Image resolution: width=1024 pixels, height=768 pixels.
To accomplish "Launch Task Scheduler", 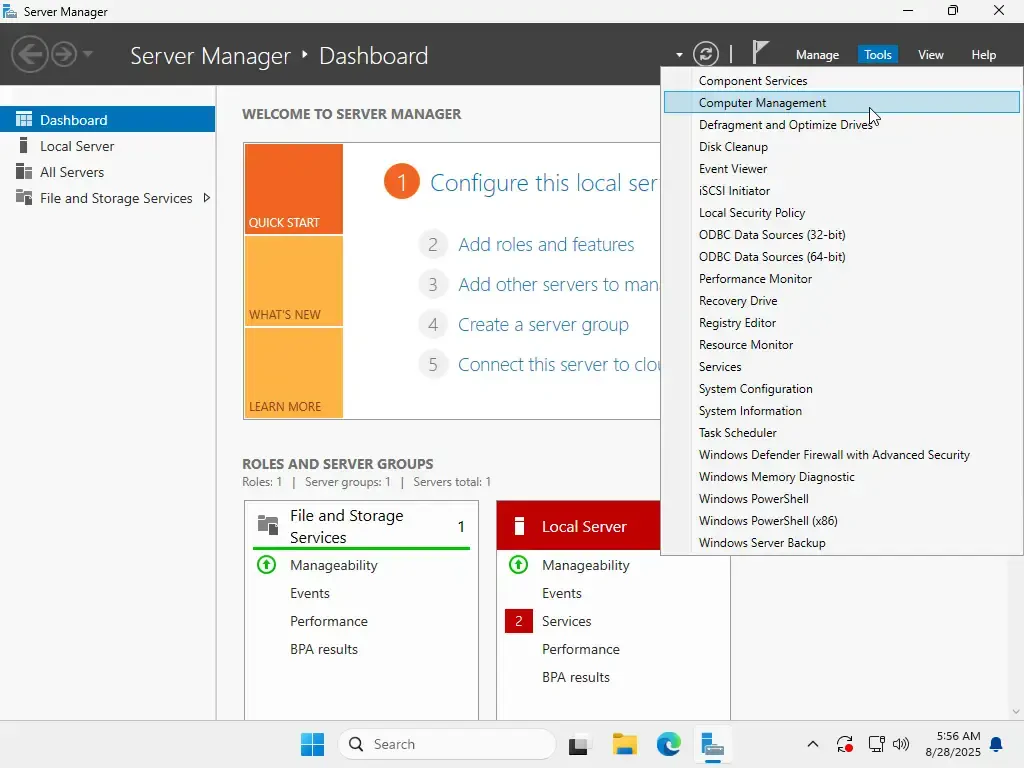I will point(841,432).
